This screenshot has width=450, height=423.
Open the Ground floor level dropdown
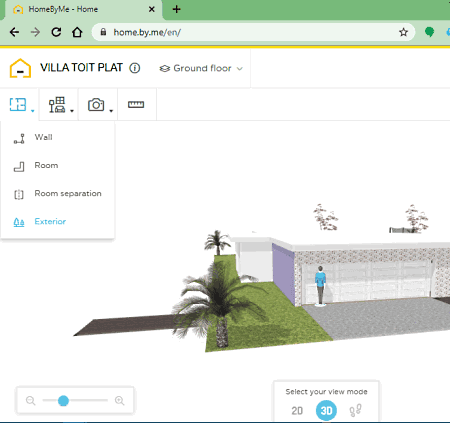pos(201,68)
